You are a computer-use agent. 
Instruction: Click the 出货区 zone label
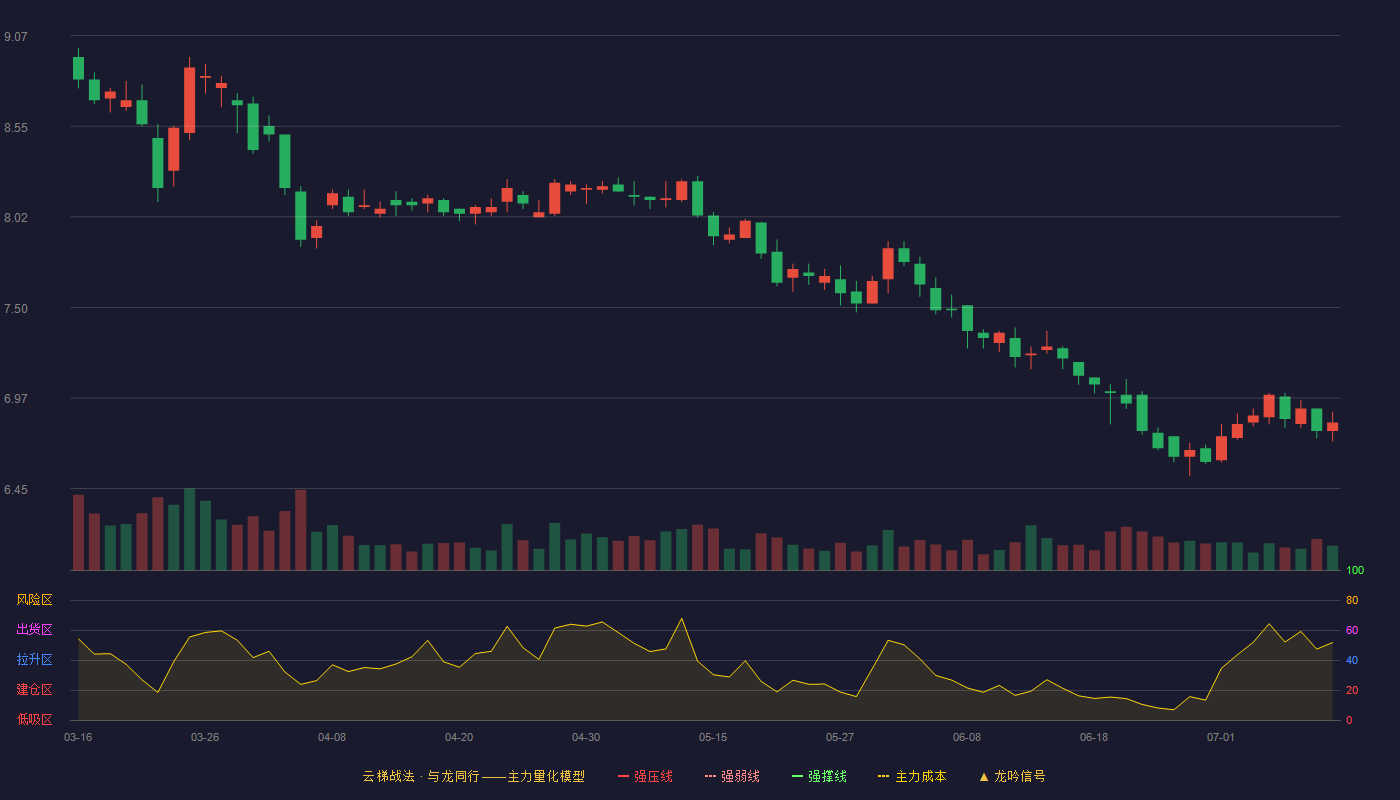point(34,630)
